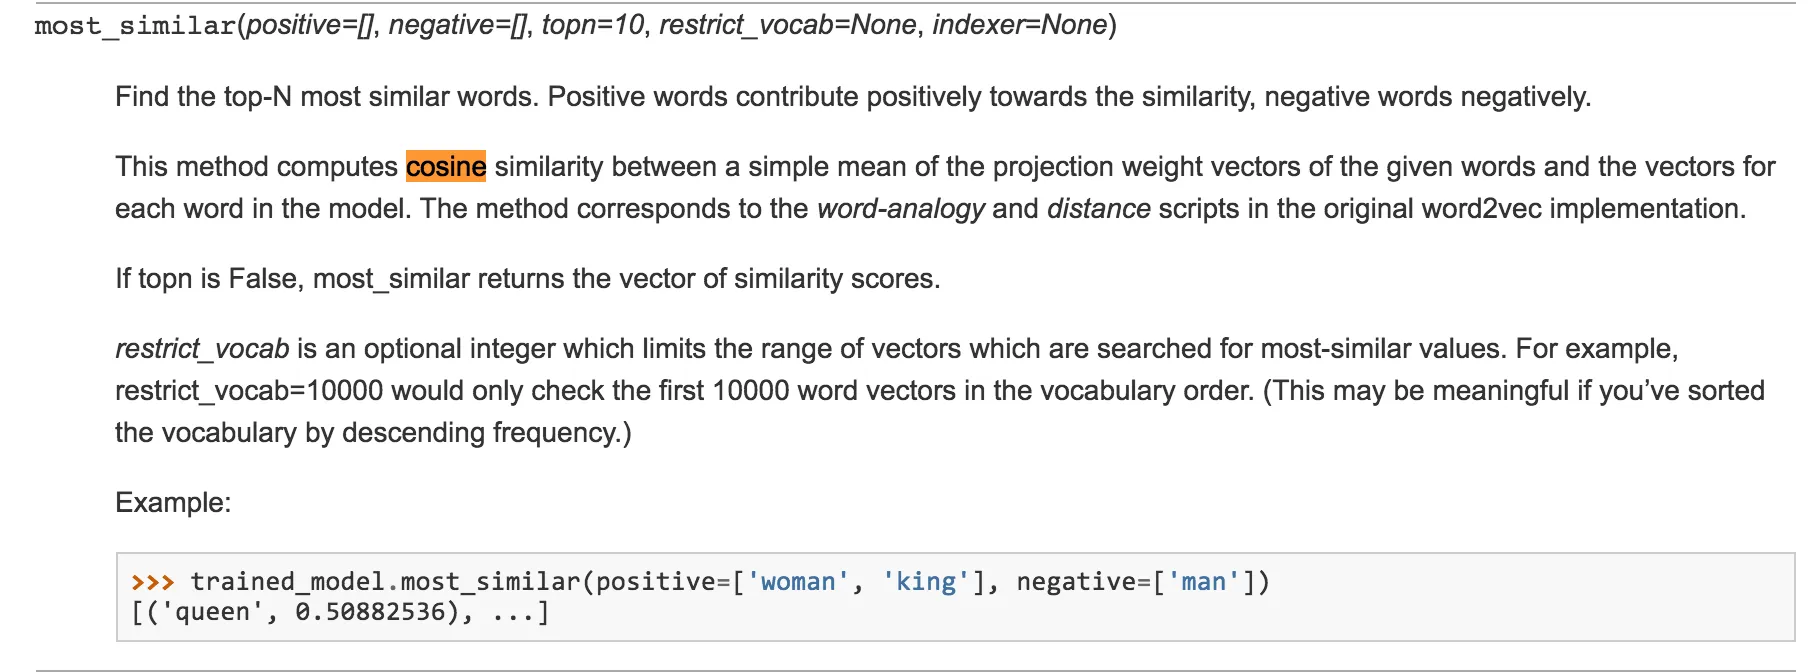This screenshot has height=672, width=1808.
Task: Click italic restrict_vocab starting the paragraph
Action: (202, 349)
